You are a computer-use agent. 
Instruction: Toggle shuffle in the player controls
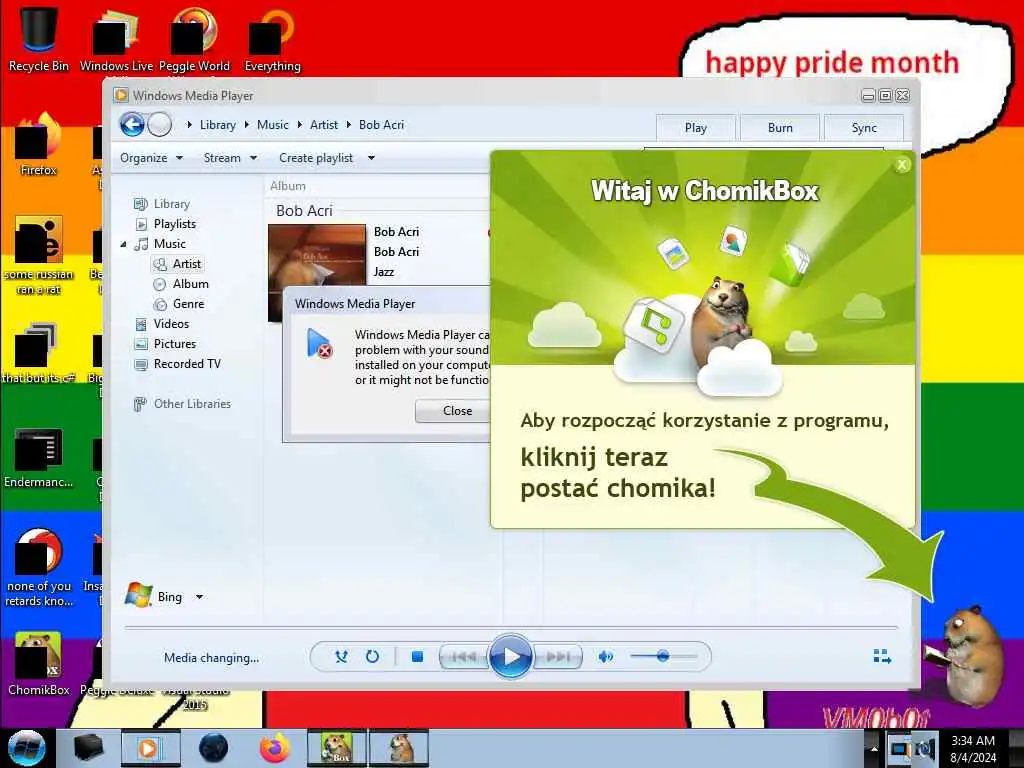pos(341,656)
